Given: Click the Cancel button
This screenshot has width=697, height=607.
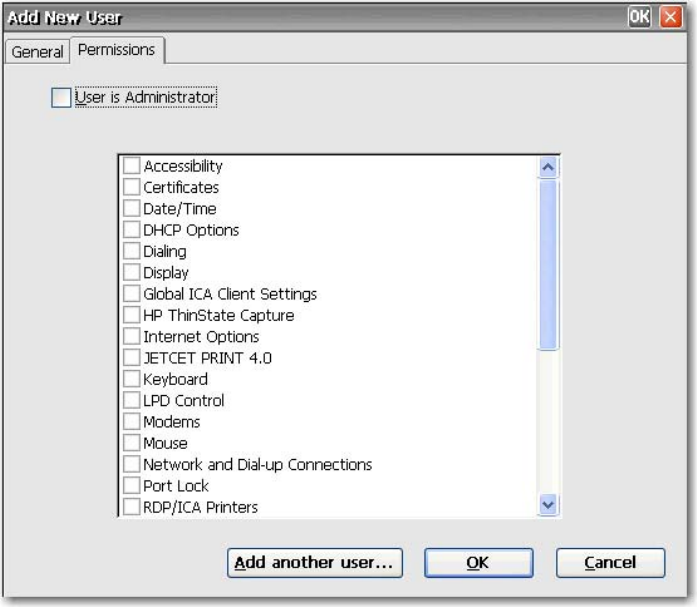Looking at the screenshot, I should click(x=610, y=563).
